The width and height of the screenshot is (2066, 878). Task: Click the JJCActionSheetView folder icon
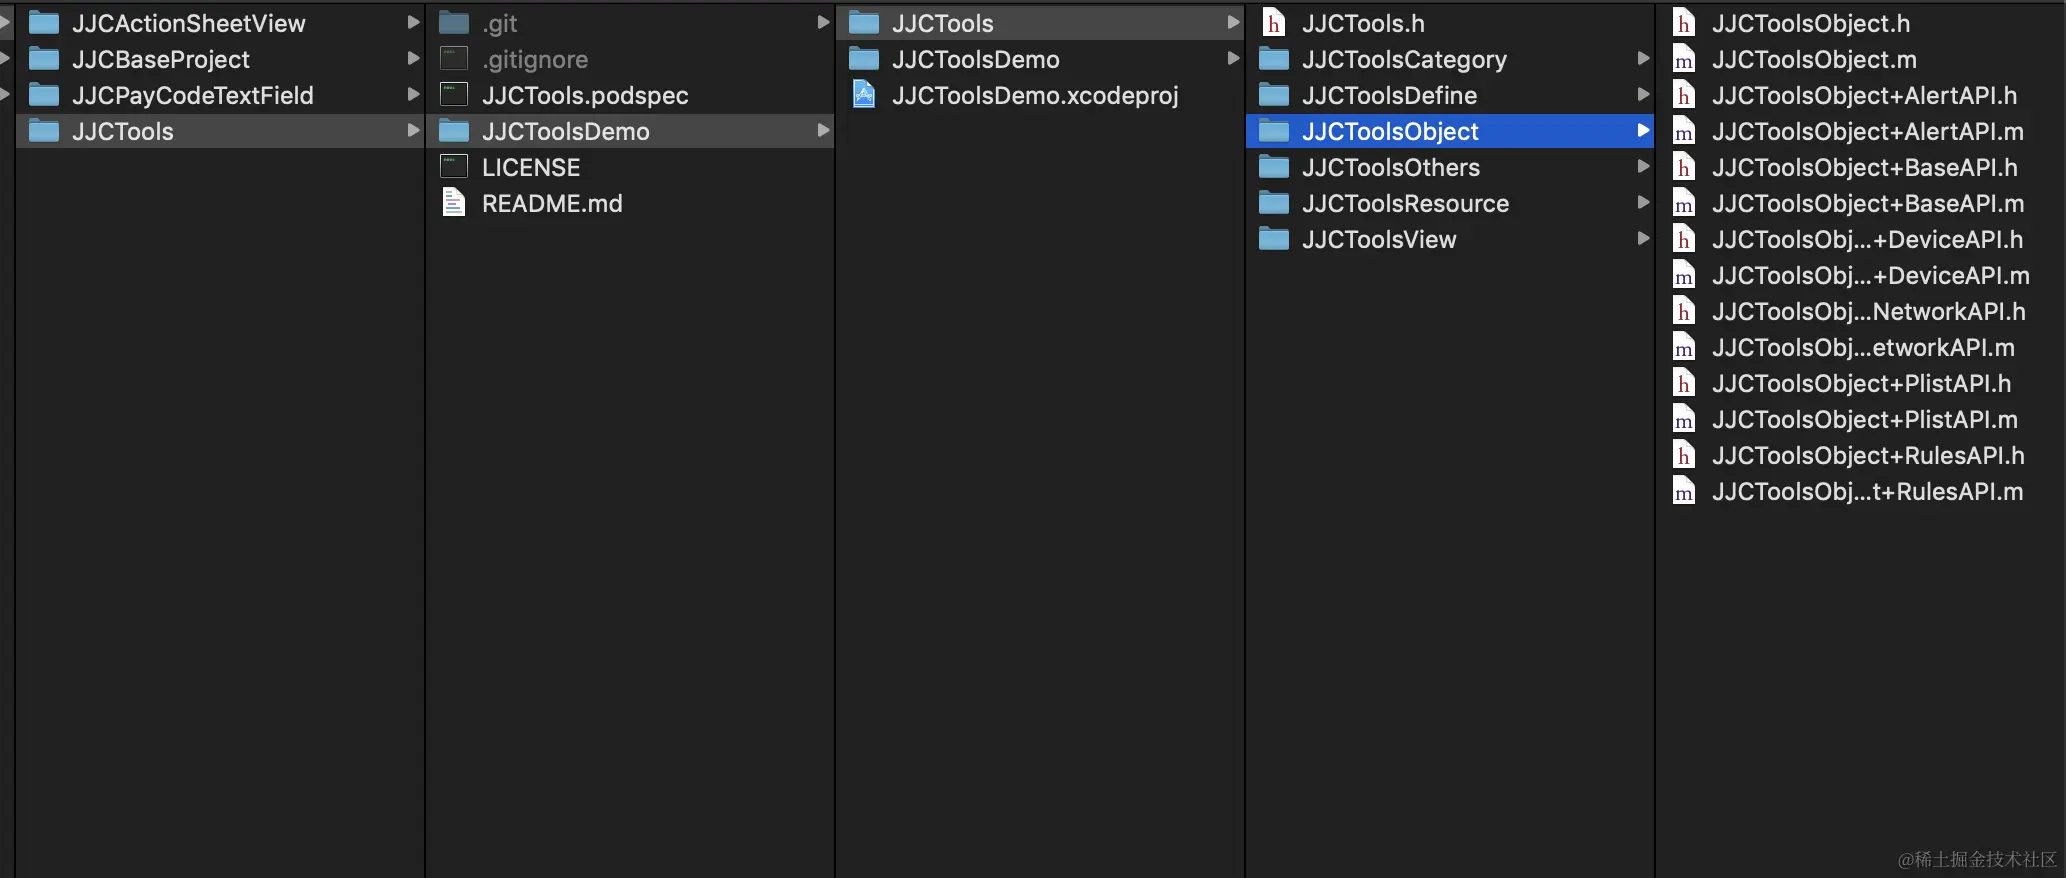(x=44, y=23)
